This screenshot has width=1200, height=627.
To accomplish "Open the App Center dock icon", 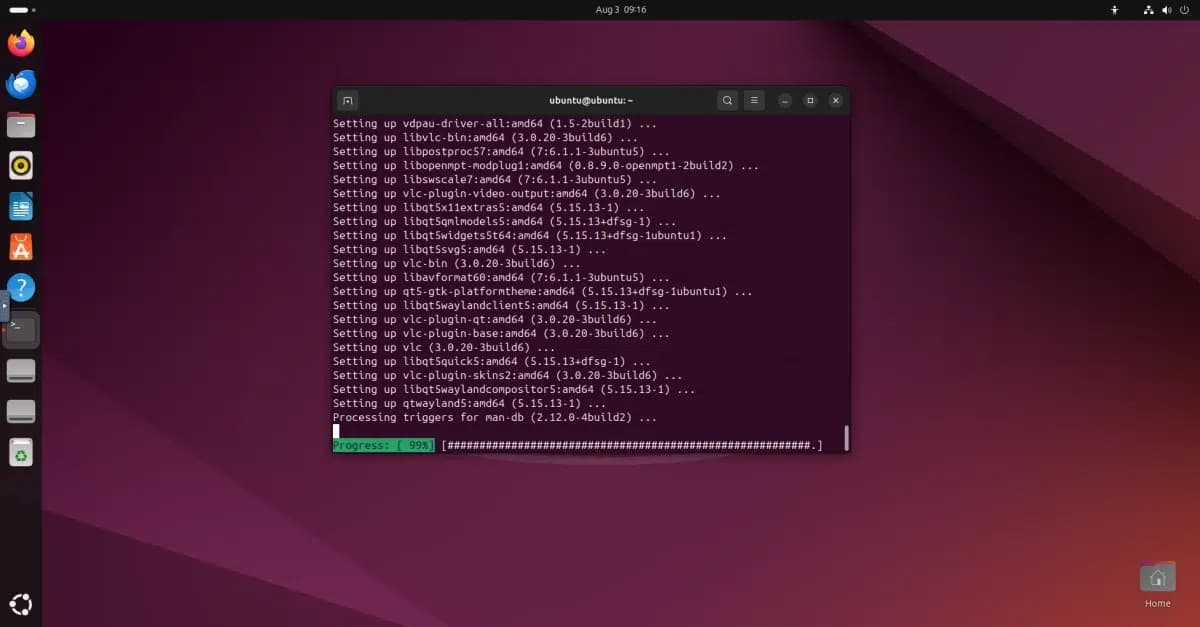I will click(21, 247).
